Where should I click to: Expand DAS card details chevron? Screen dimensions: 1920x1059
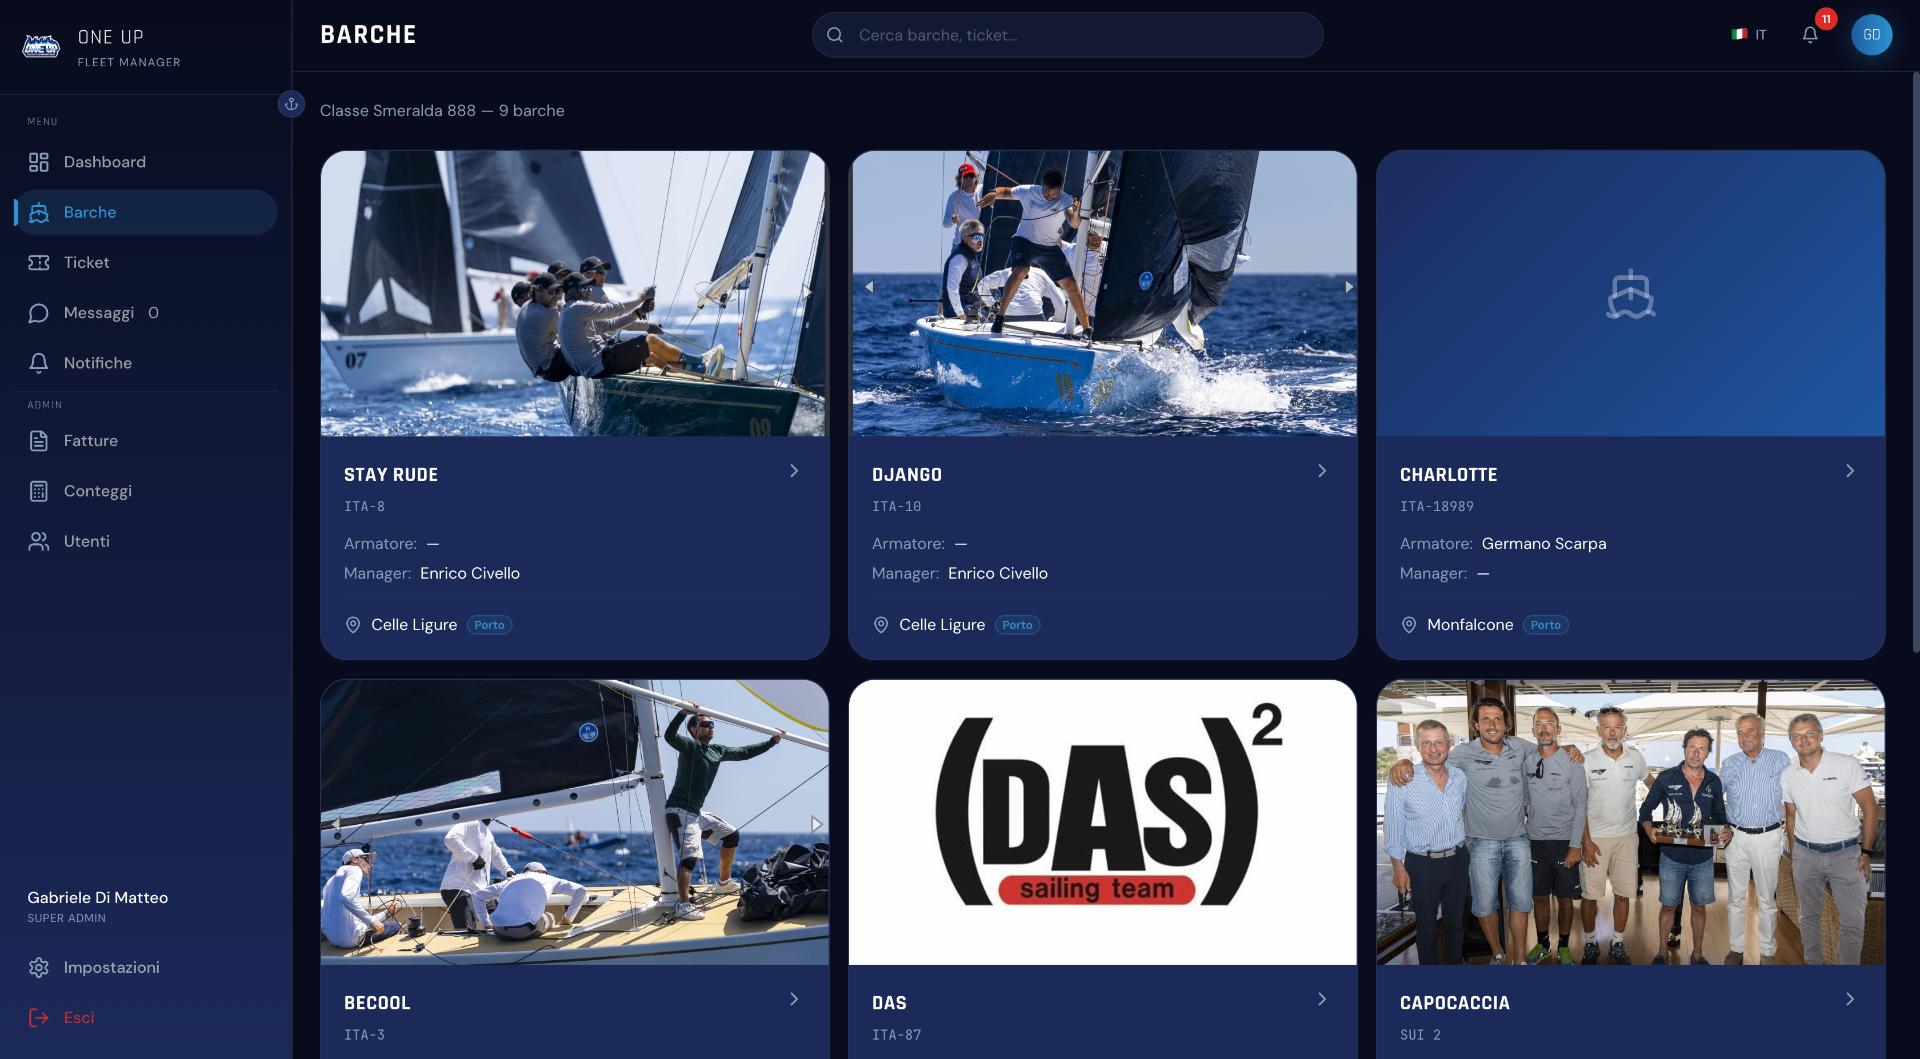(1322, 999)
